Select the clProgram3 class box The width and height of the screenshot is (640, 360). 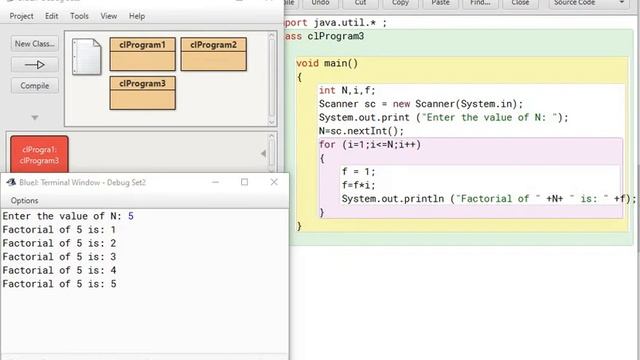[142, 93]
